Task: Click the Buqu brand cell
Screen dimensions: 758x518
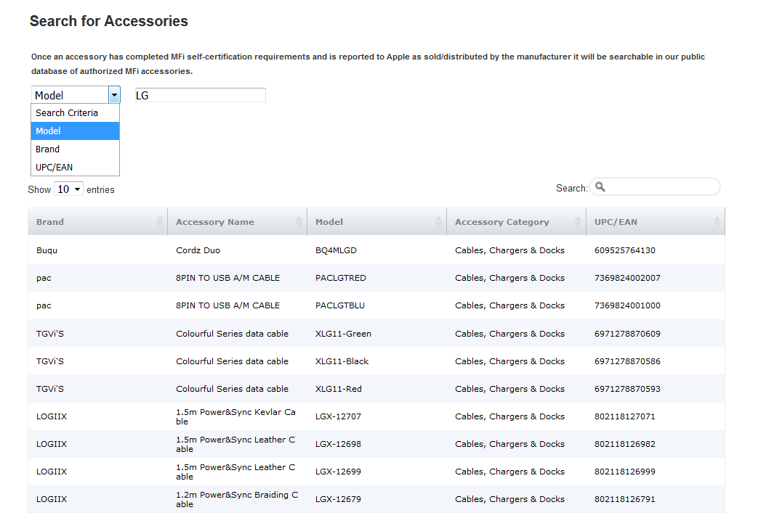Action: 46,250
